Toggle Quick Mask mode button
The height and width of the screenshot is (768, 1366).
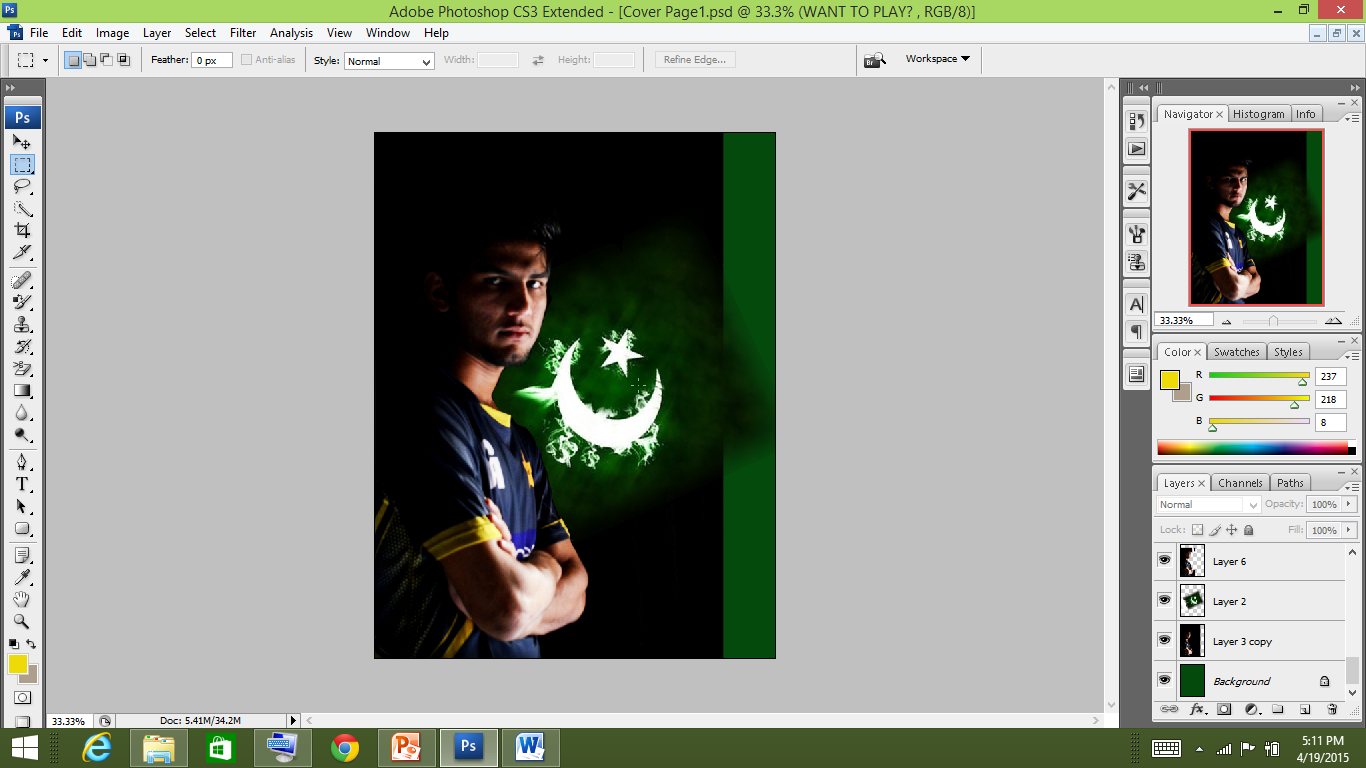pos(22,697)
